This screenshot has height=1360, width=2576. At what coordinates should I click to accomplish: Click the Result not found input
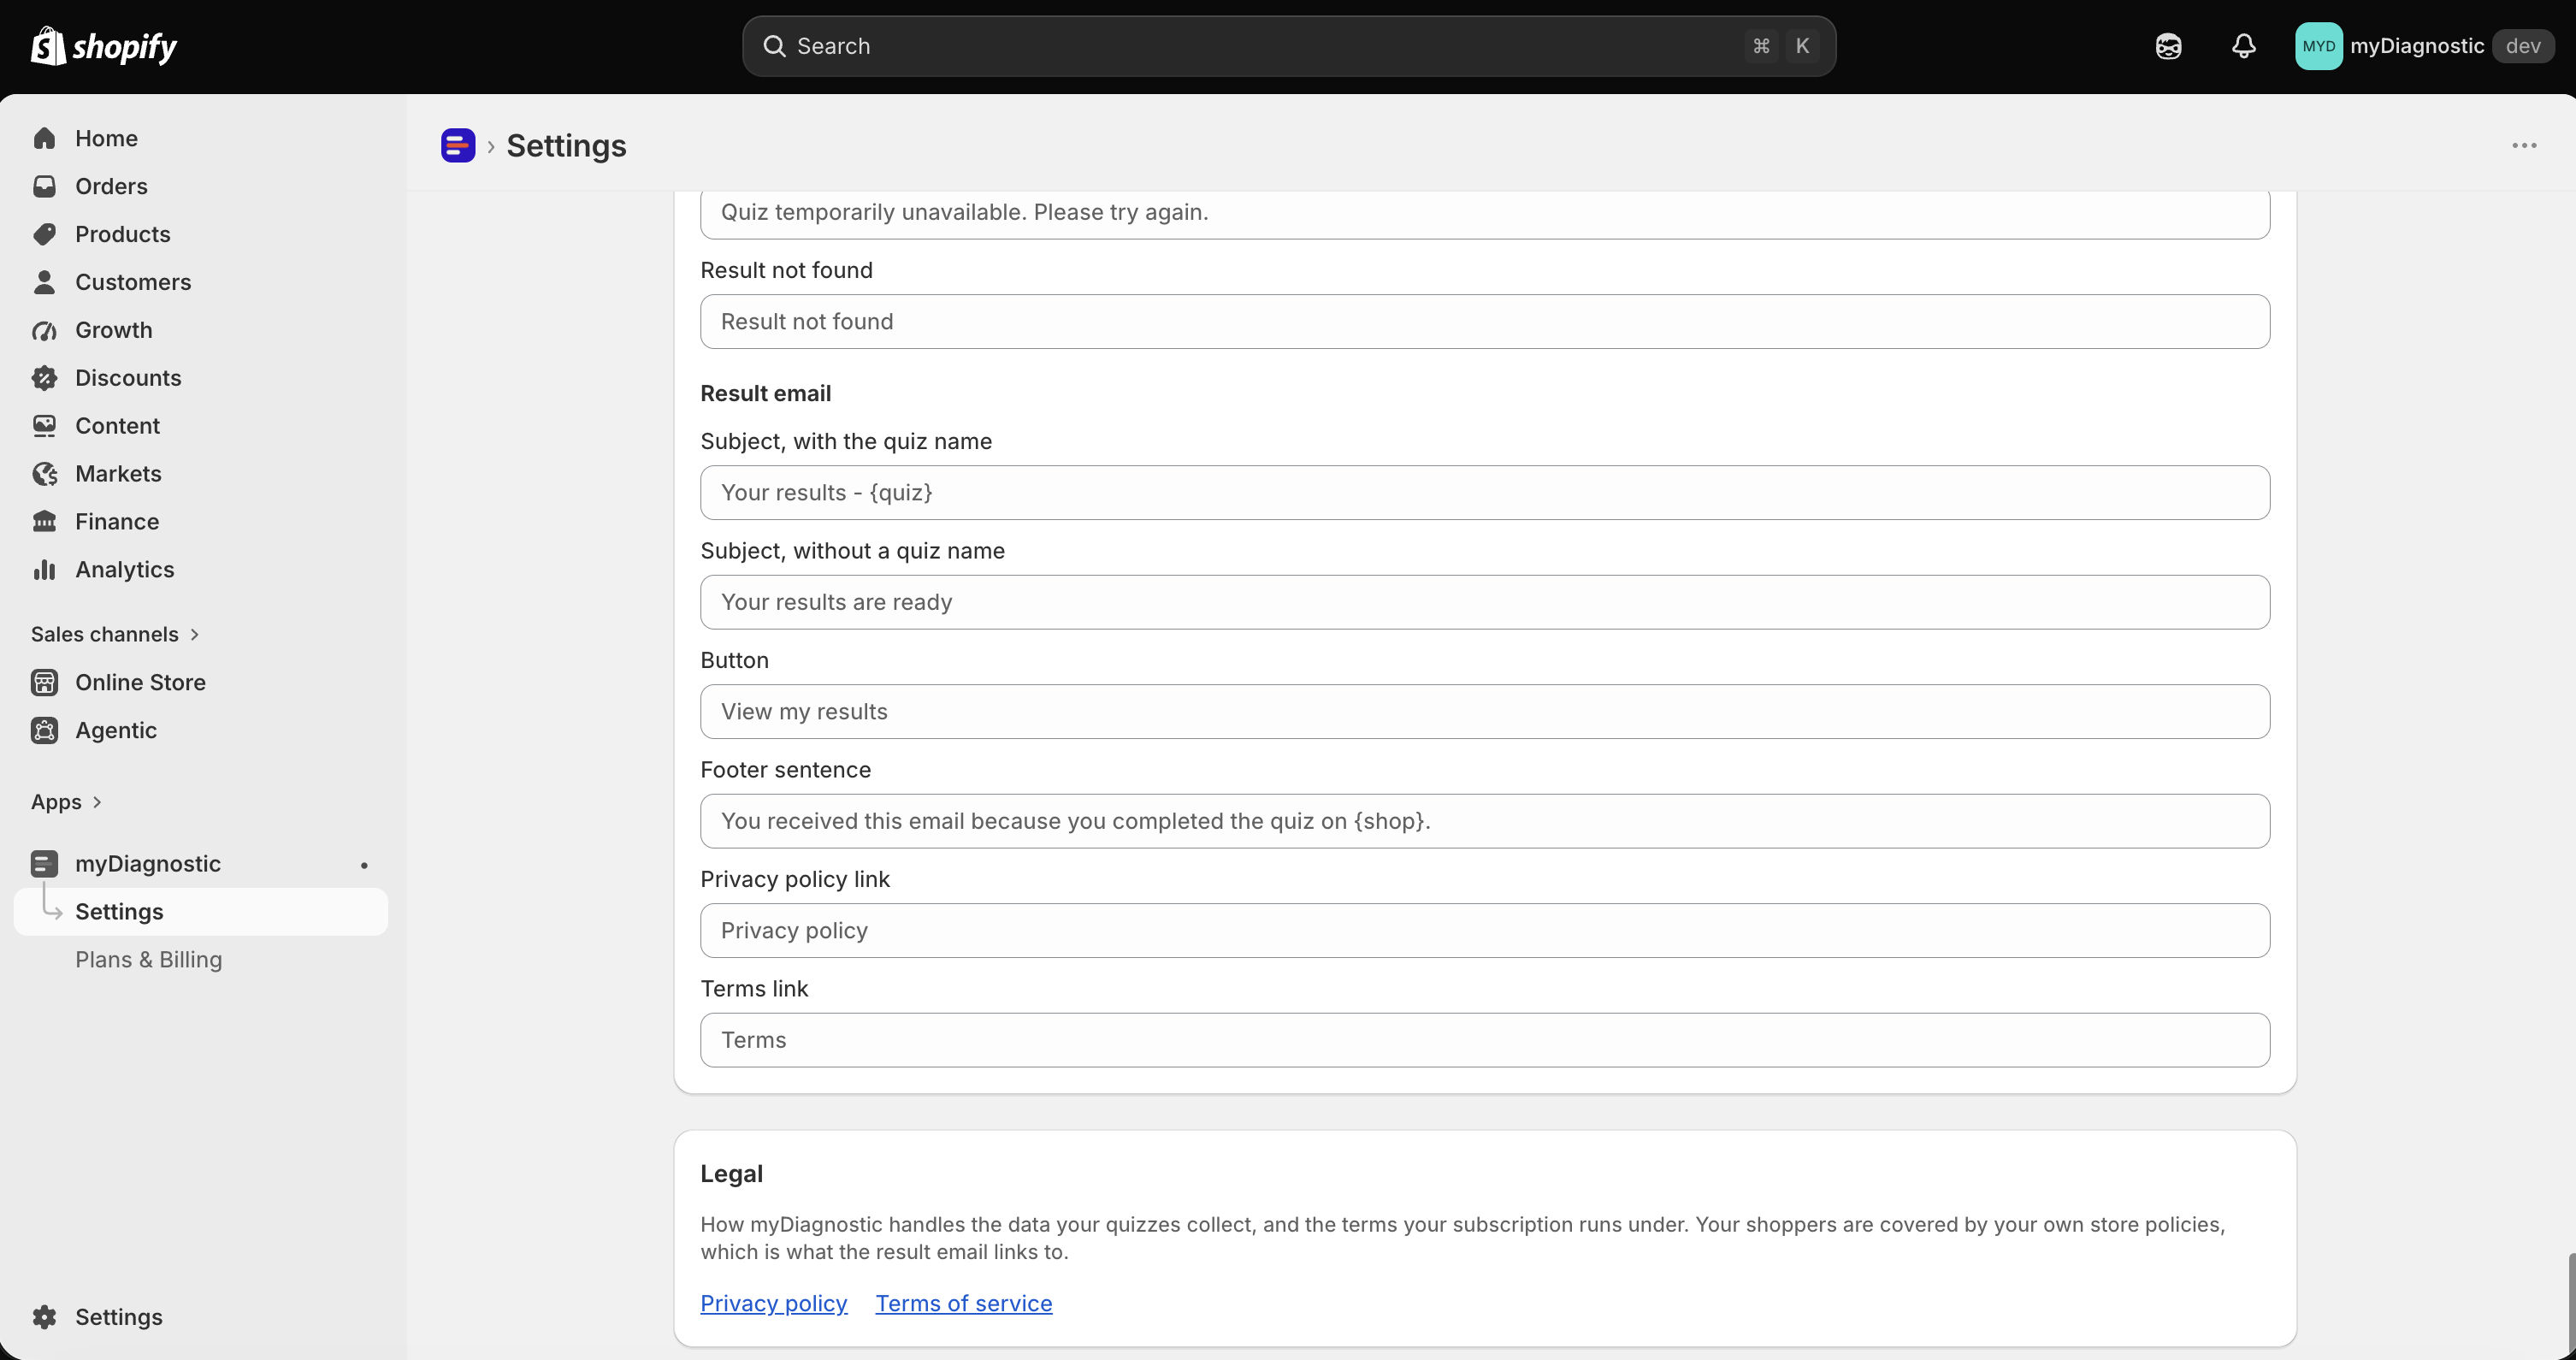(1485, 322)
